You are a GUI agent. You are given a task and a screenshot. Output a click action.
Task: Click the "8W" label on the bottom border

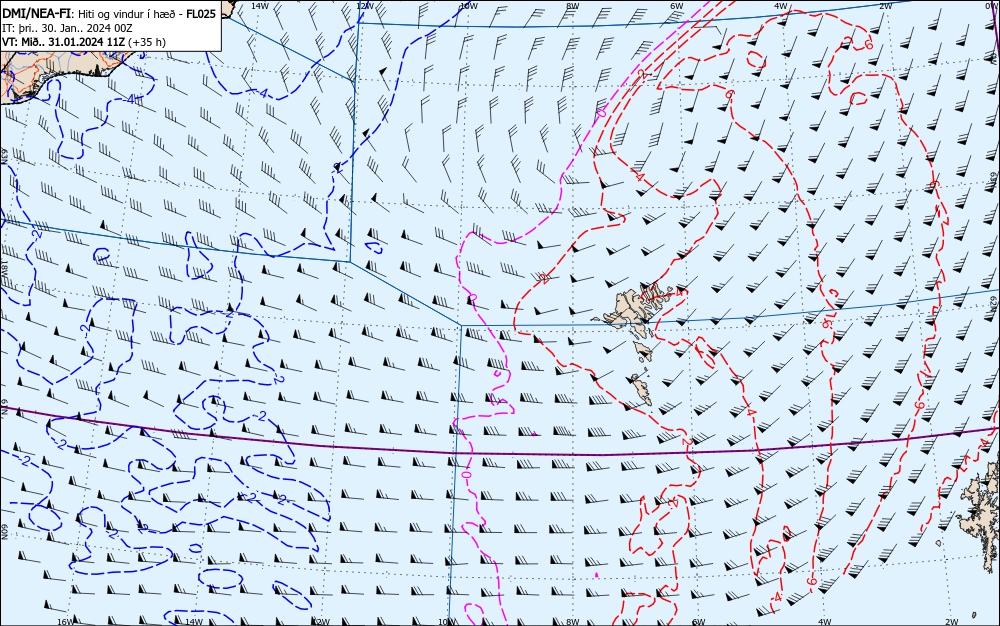(573, 622)
